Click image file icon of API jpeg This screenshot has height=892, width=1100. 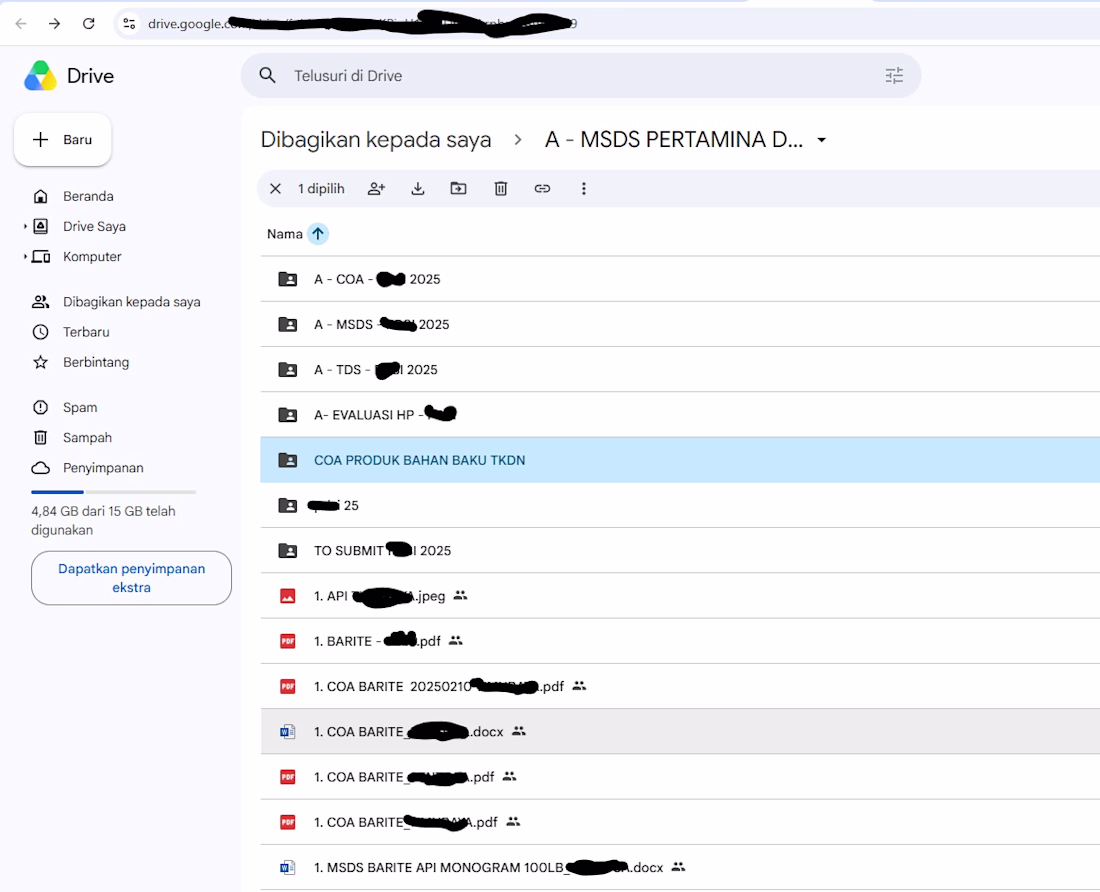288,596
